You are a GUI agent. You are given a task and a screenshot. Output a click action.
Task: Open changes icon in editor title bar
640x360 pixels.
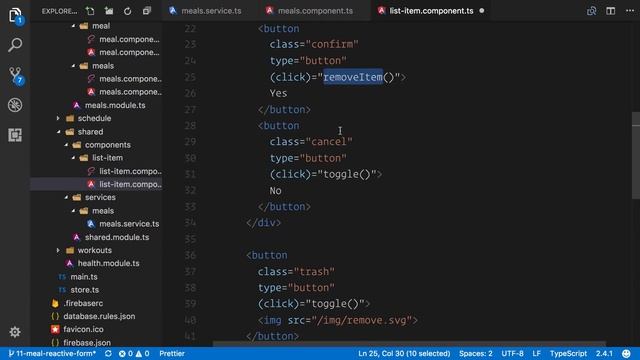591,11
